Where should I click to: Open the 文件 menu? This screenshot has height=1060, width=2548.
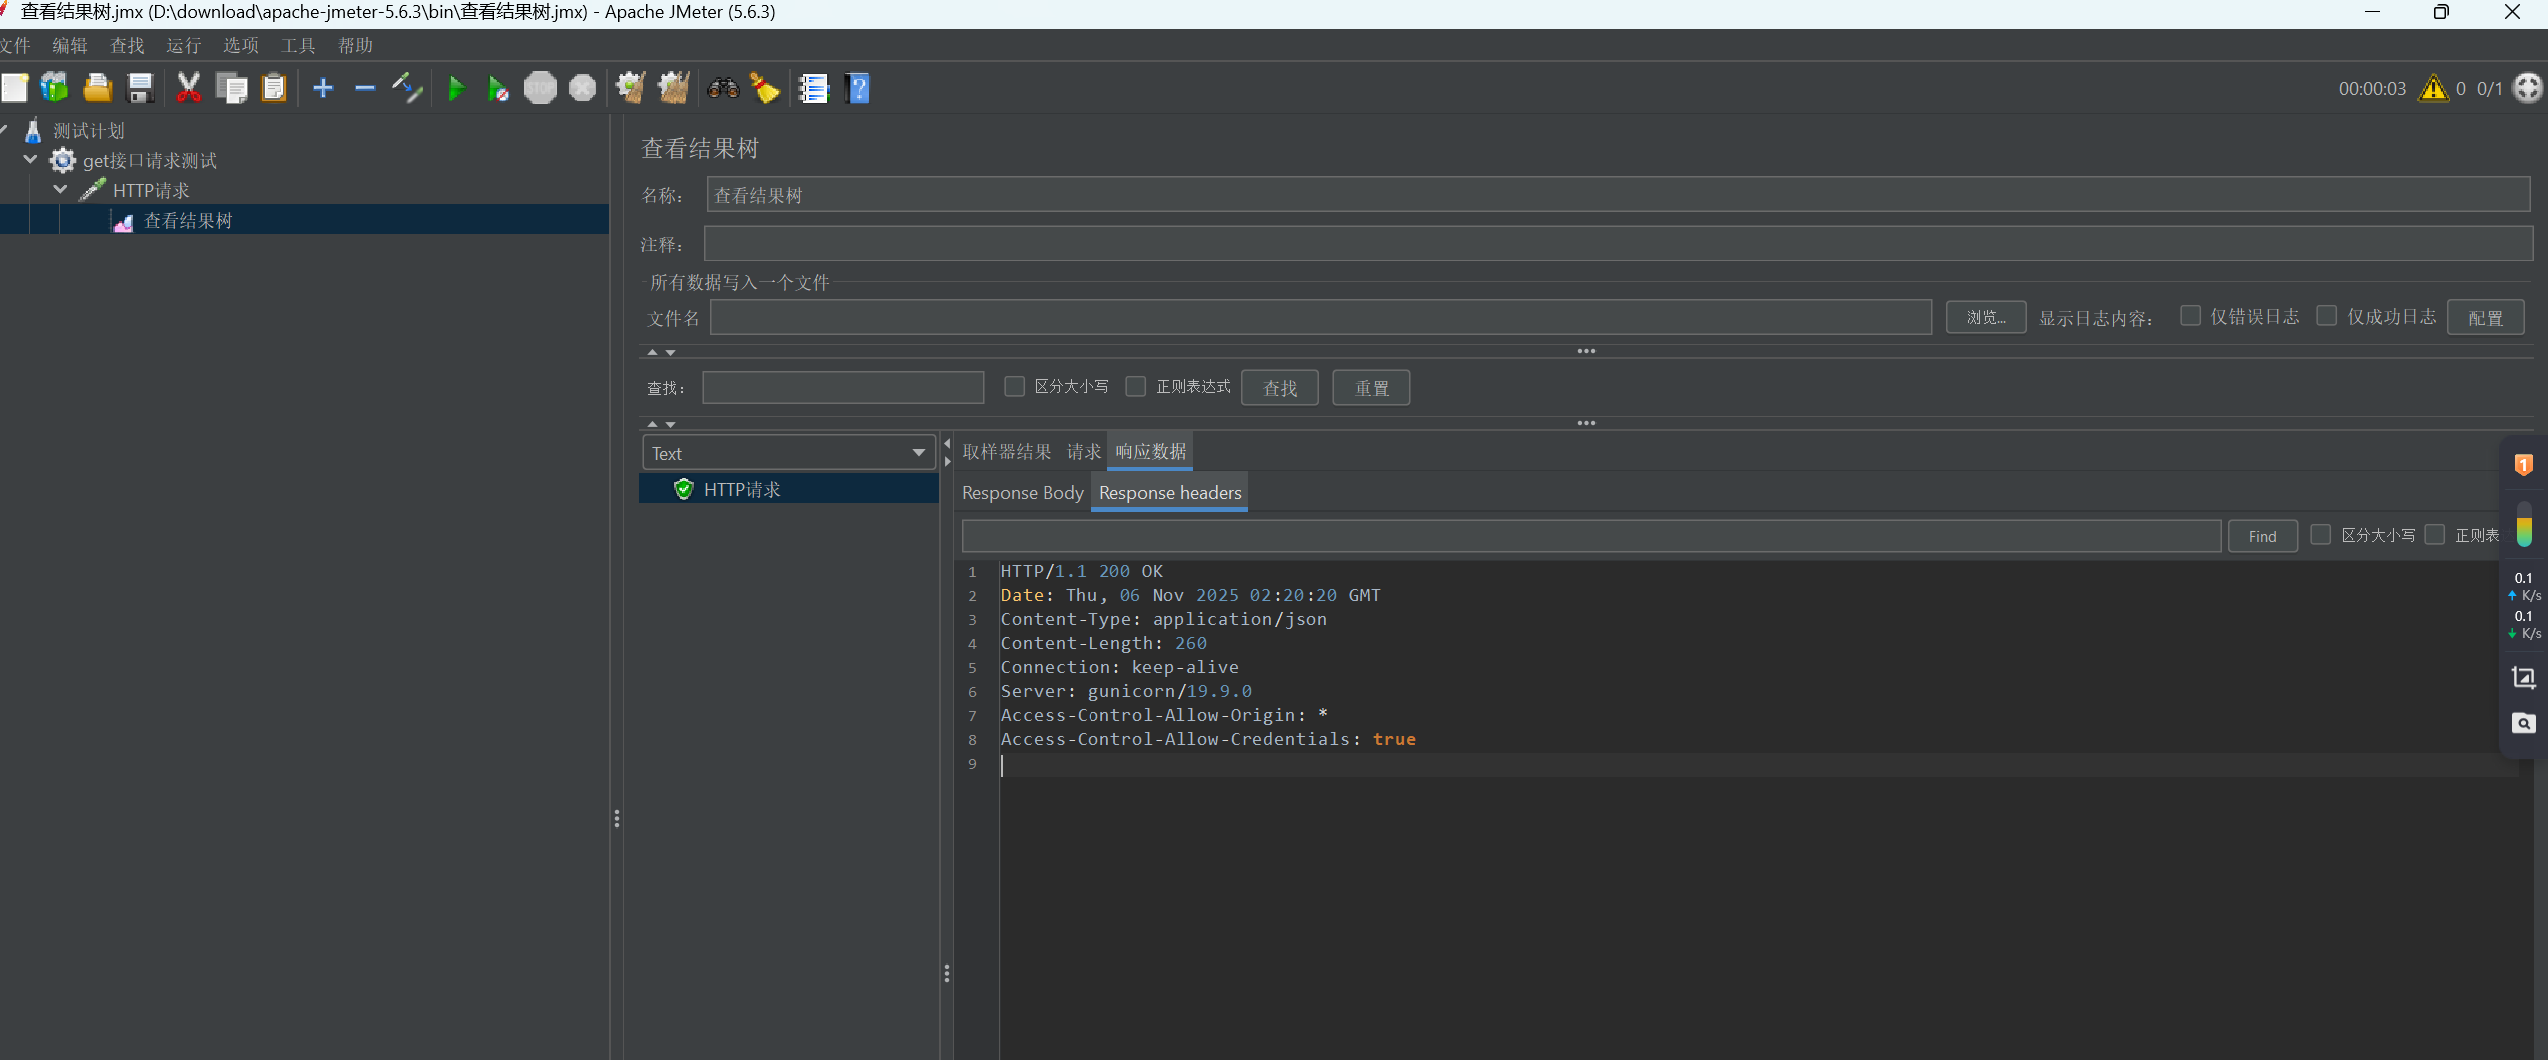tap(15, 46)
